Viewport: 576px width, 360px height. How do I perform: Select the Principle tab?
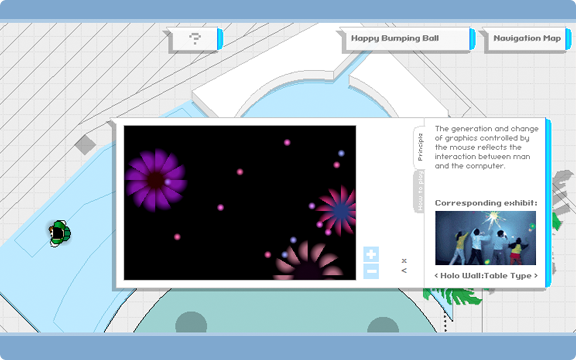pyautogui.click(x=420, y=147)
